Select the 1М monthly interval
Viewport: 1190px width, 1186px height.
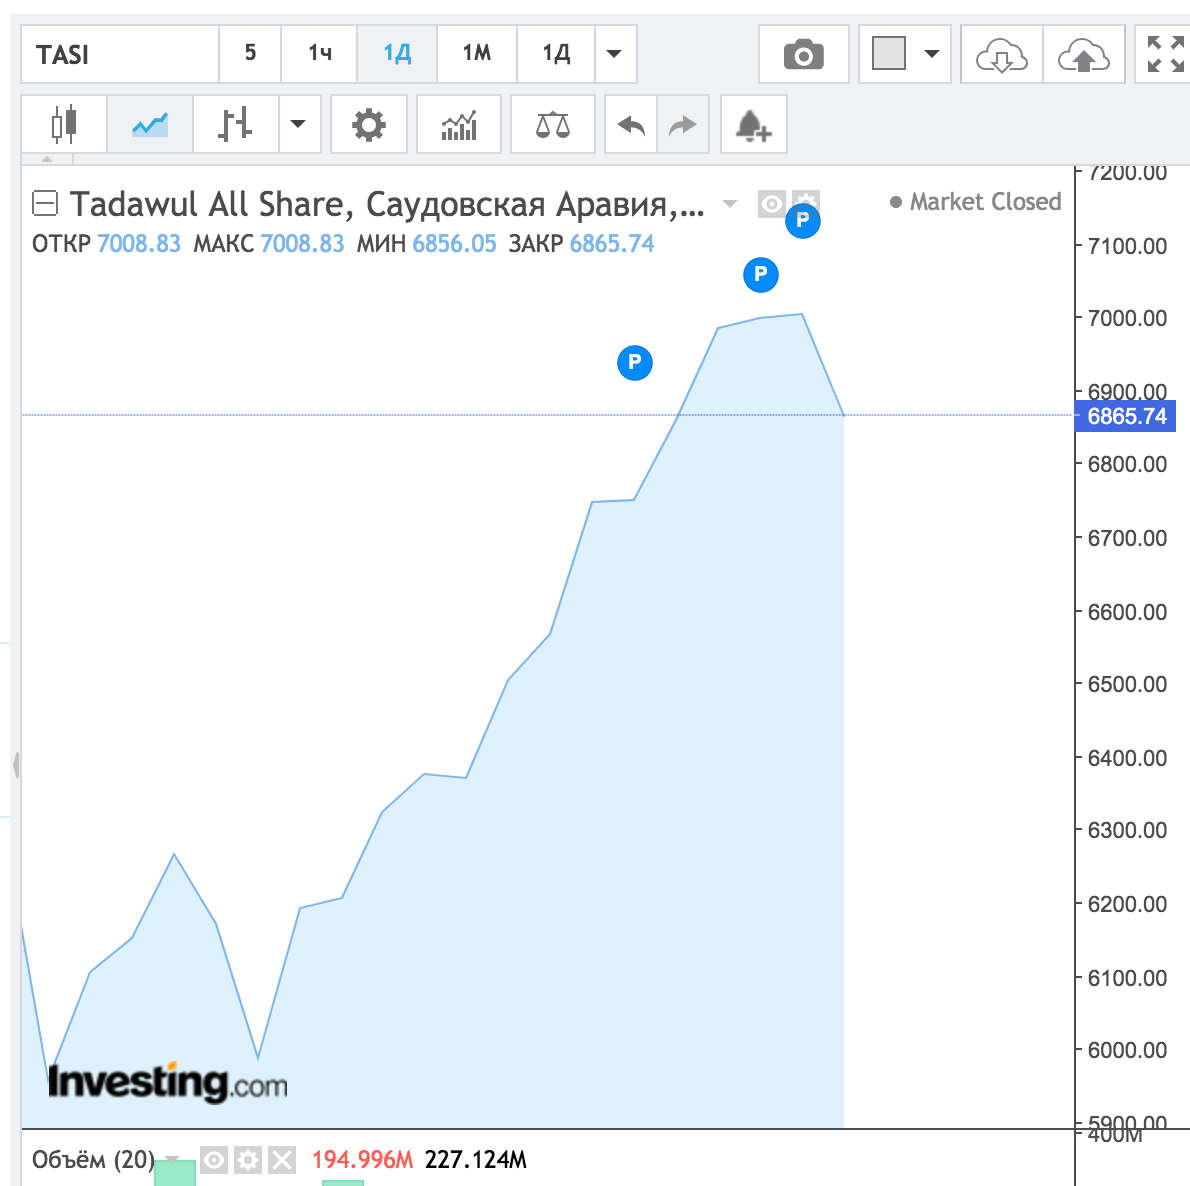coord(477,54)
